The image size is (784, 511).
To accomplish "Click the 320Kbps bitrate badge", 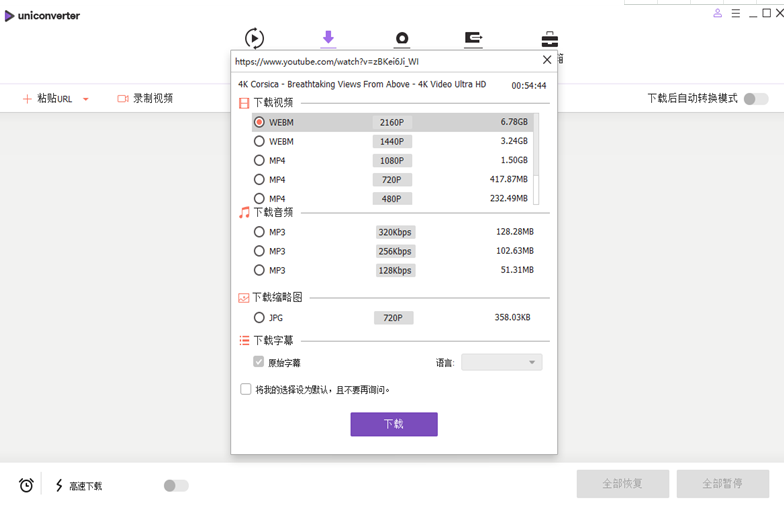I will 395,232.
